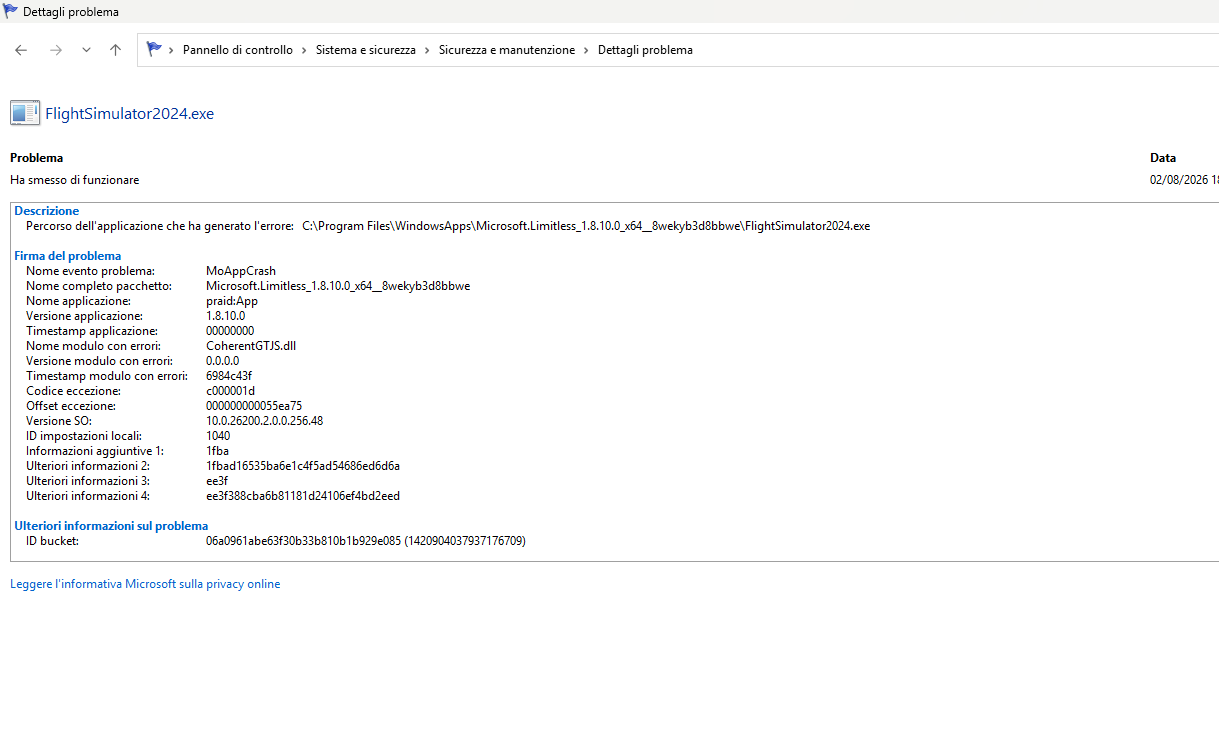Click the 1fba additional information value
Screen dimensions: 1219x742
[x=217, y=451]
